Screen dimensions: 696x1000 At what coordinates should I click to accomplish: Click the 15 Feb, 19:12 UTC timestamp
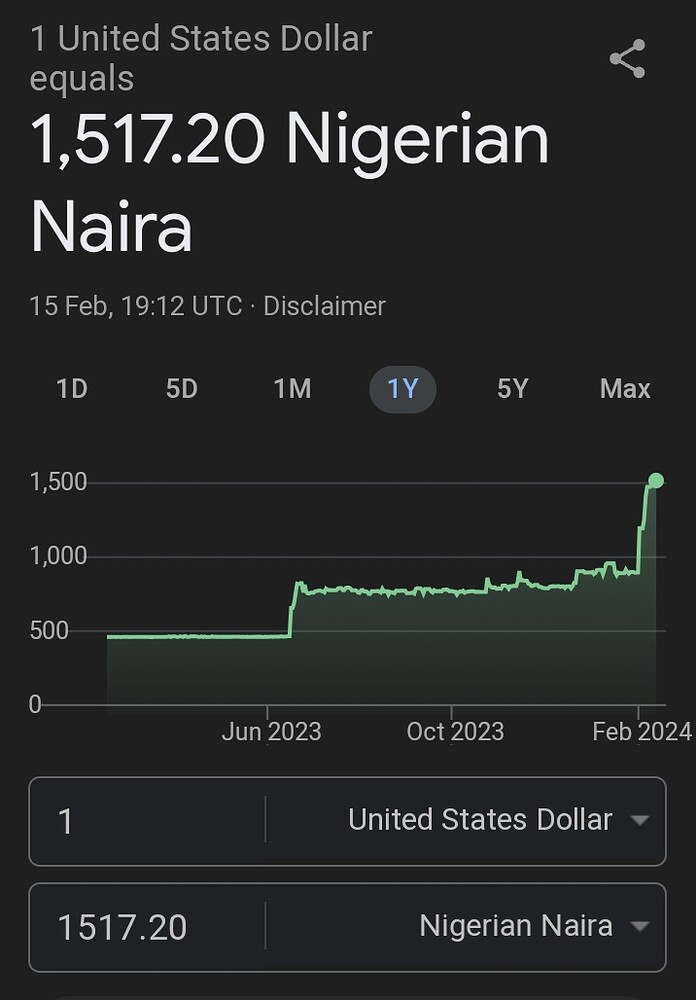[136, 306]
